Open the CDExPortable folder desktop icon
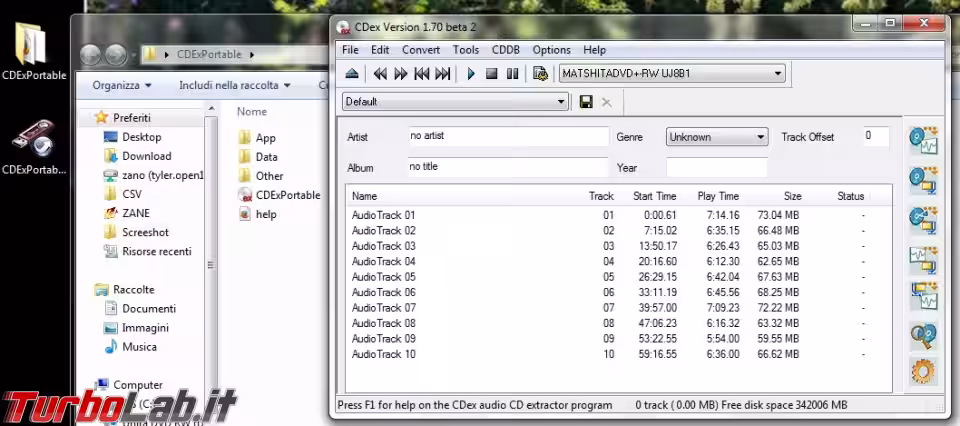 point(33,52)
